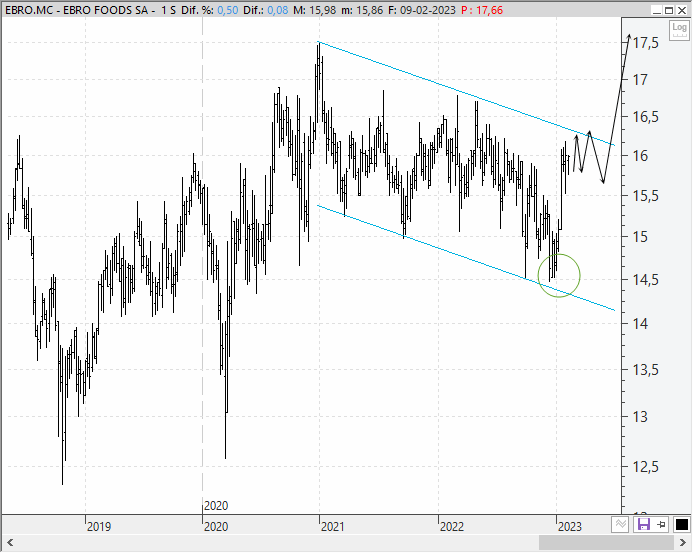Click the 12,5 price axis label
Image resolution: width=693 pixels, height=553 pixels.
click(x=646, y=467)
